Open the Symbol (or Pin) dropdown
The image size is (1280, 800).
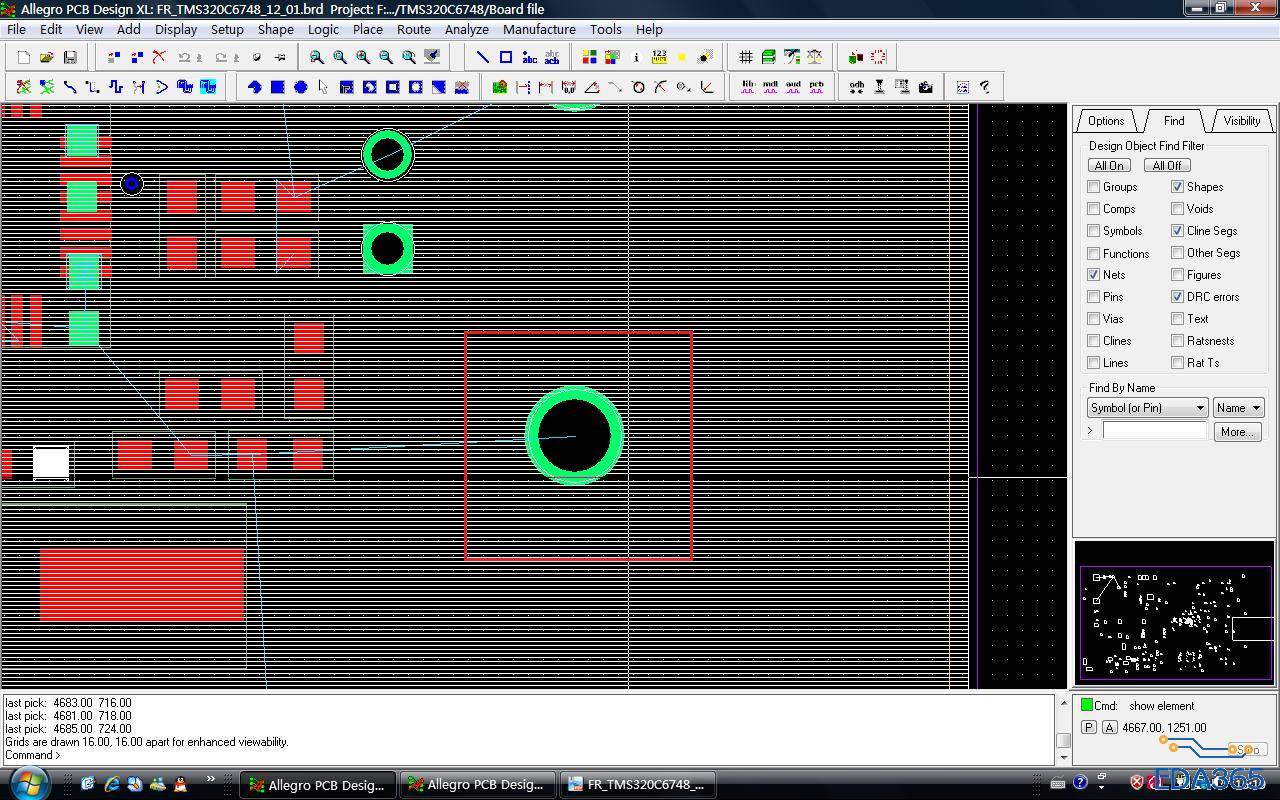point(1147,408)
